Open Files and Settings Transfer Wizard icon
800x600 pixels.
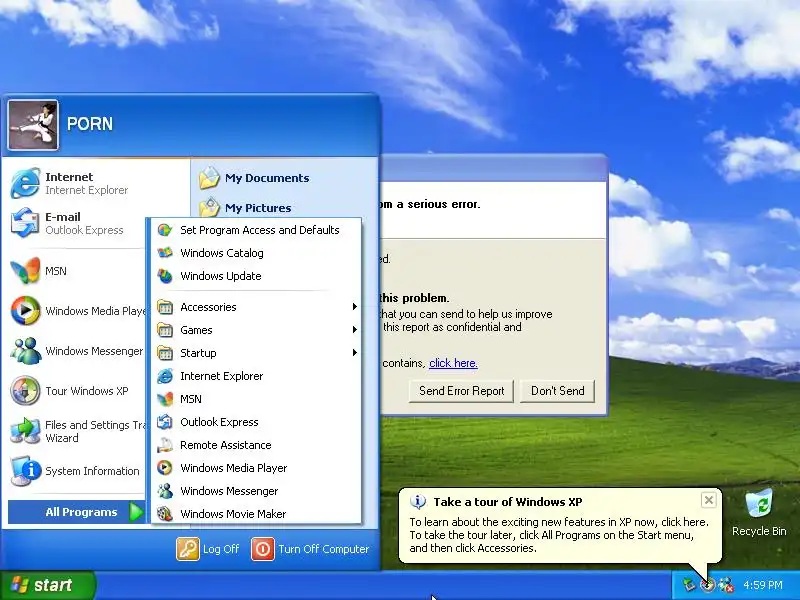(x=25, y=431)
